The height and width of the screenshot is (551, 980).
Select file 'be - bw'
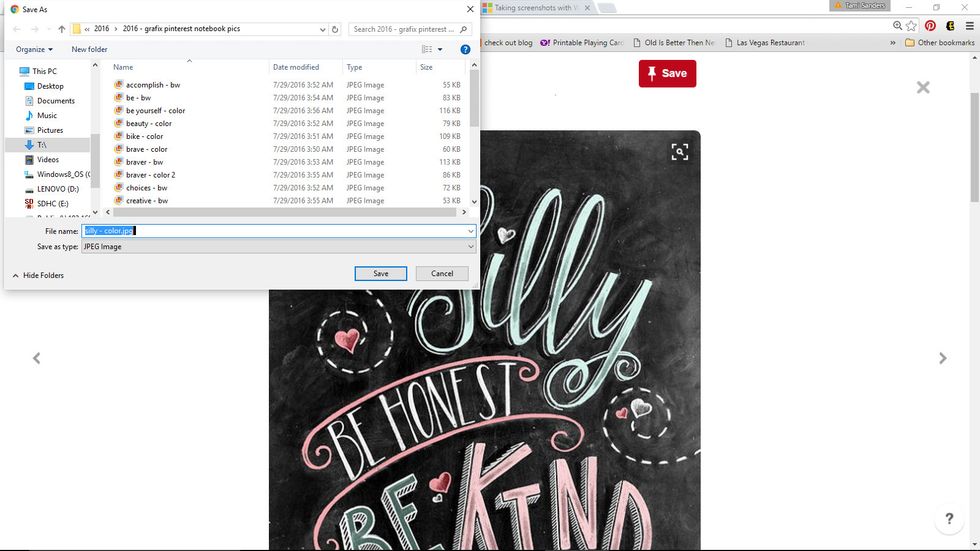[x=138, y=98]
